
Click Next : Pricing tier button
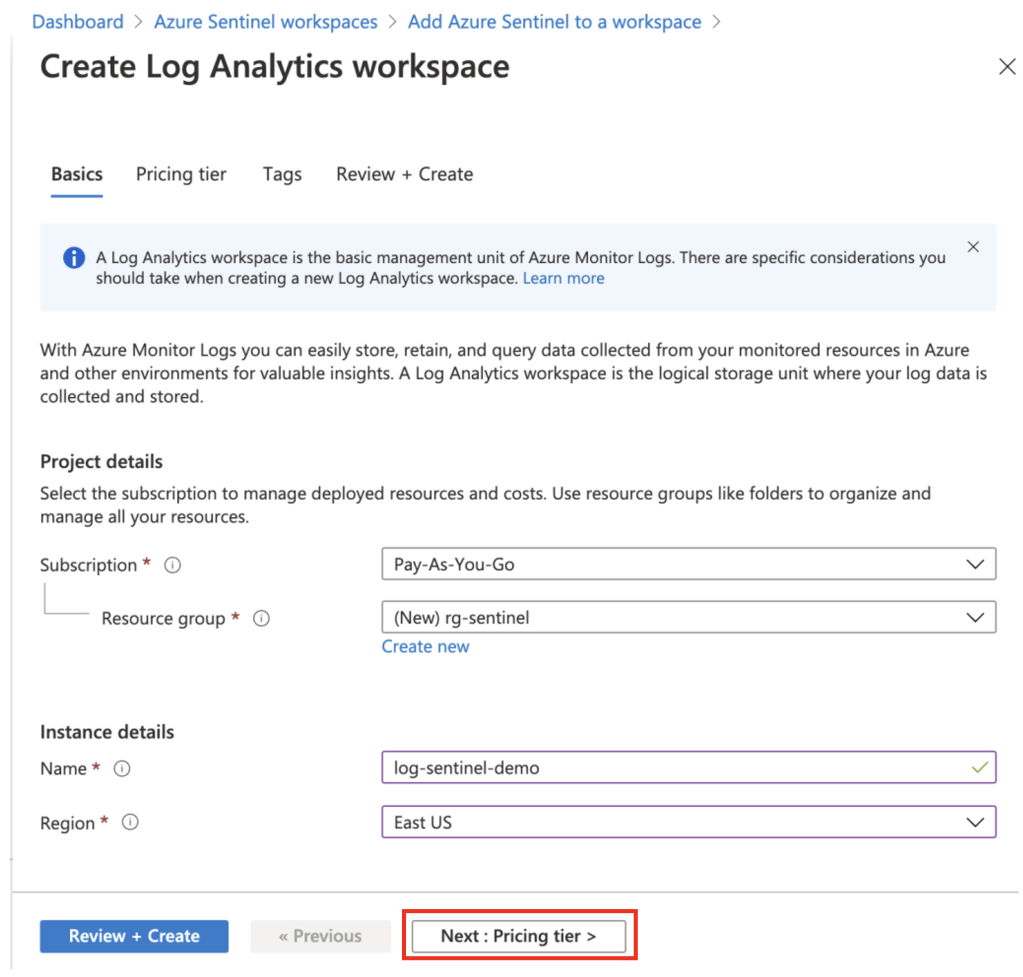[x=518, y=936]
